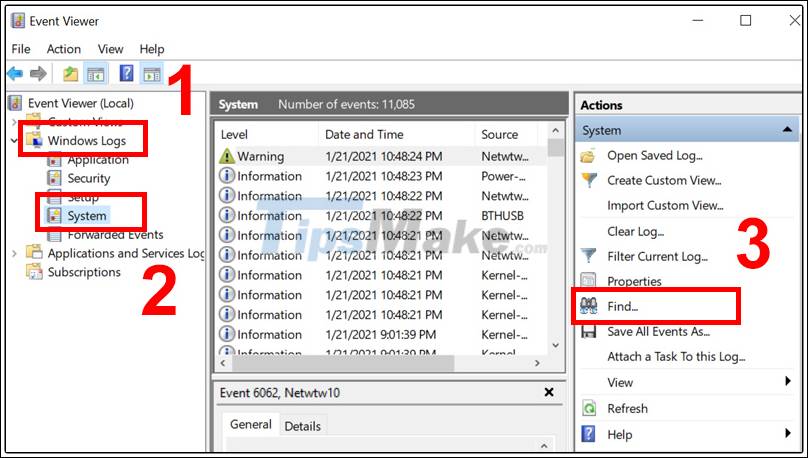Click the Save All Events floppy icon
Viewport: 808px width, 458px height.
pos(588,331)
